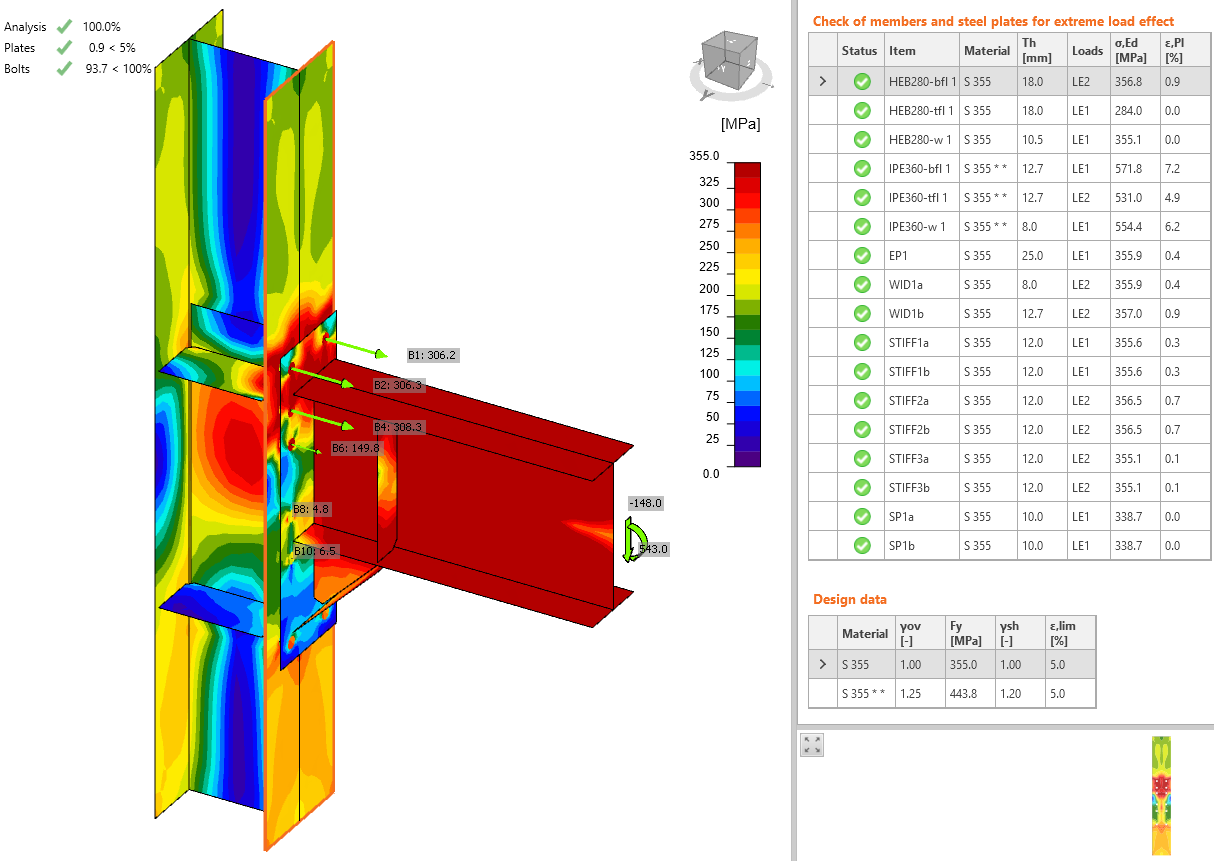Image resolution: width=1214 pixels, height=861 pixels.
Task: Click status icon for WID1b
Action: (x=860, y=313)
